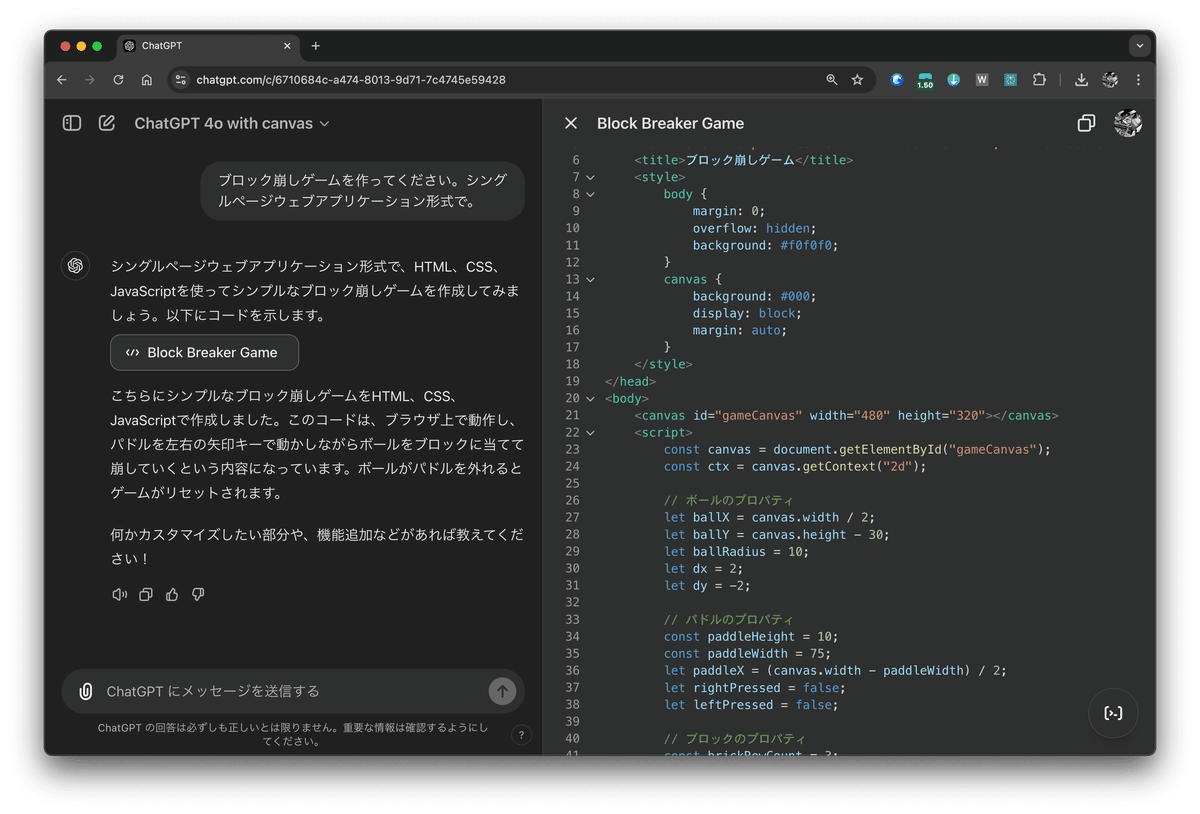
Task: Attach a file with the paperclip icon
Action: tap(86, 691)
